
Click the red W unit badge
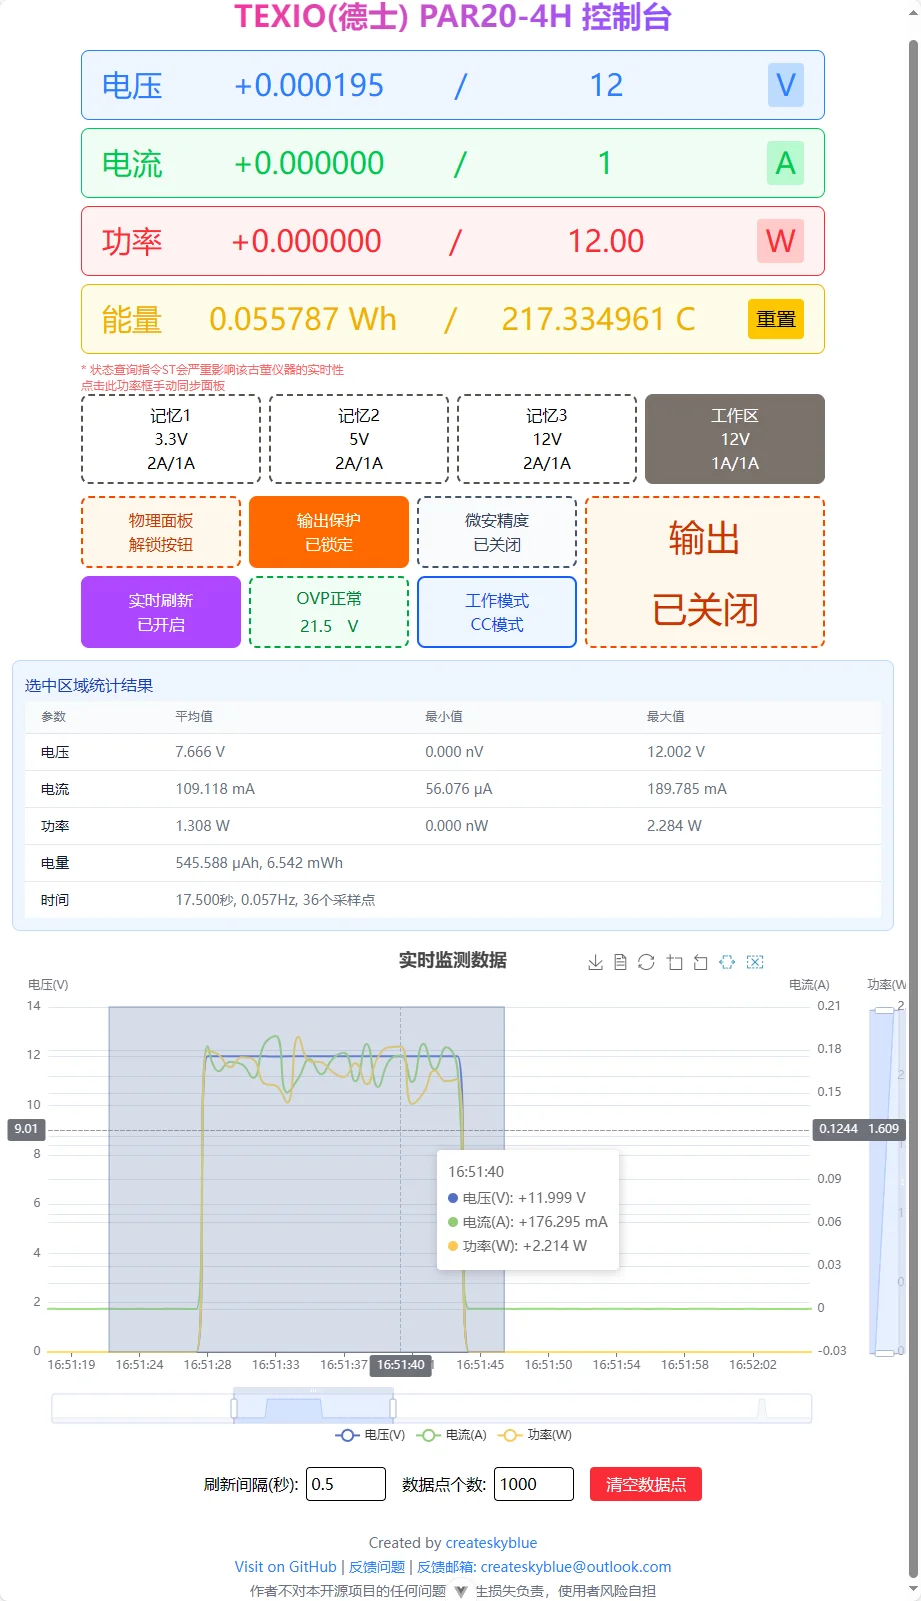point(780,241)
